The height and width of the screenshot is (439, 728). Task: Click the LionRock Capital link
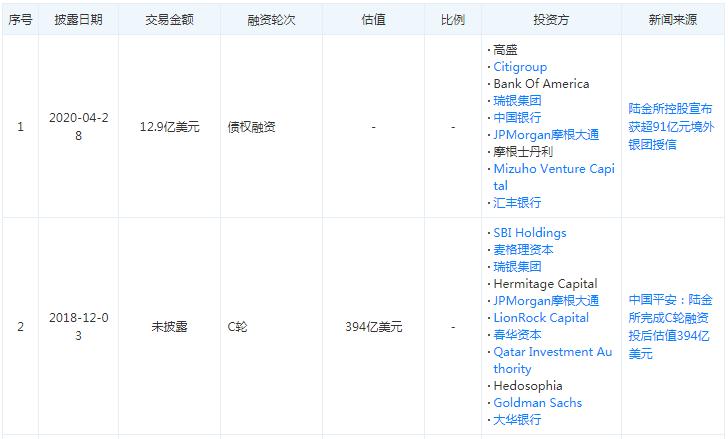click(x=541, y=318)
